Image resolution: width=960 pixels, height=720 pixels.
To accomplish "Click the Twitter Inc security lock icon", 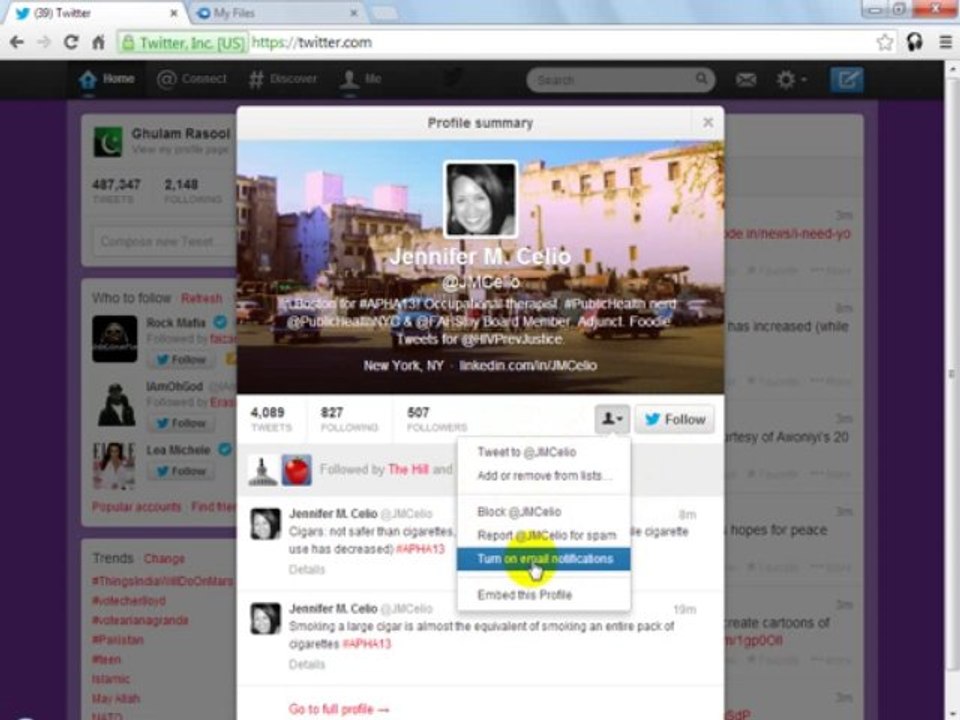I will coord(128,42).
